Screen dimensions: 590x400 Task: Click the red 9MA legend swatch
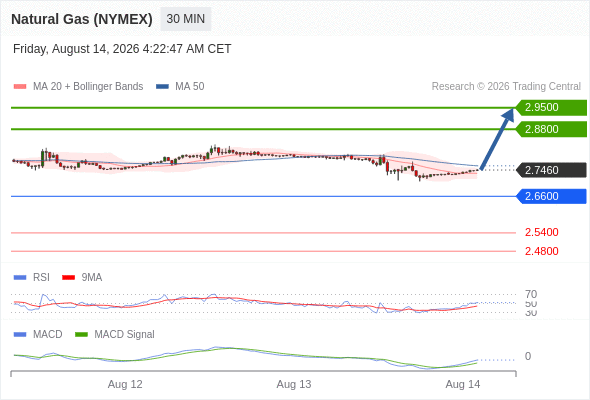[68, 277]
